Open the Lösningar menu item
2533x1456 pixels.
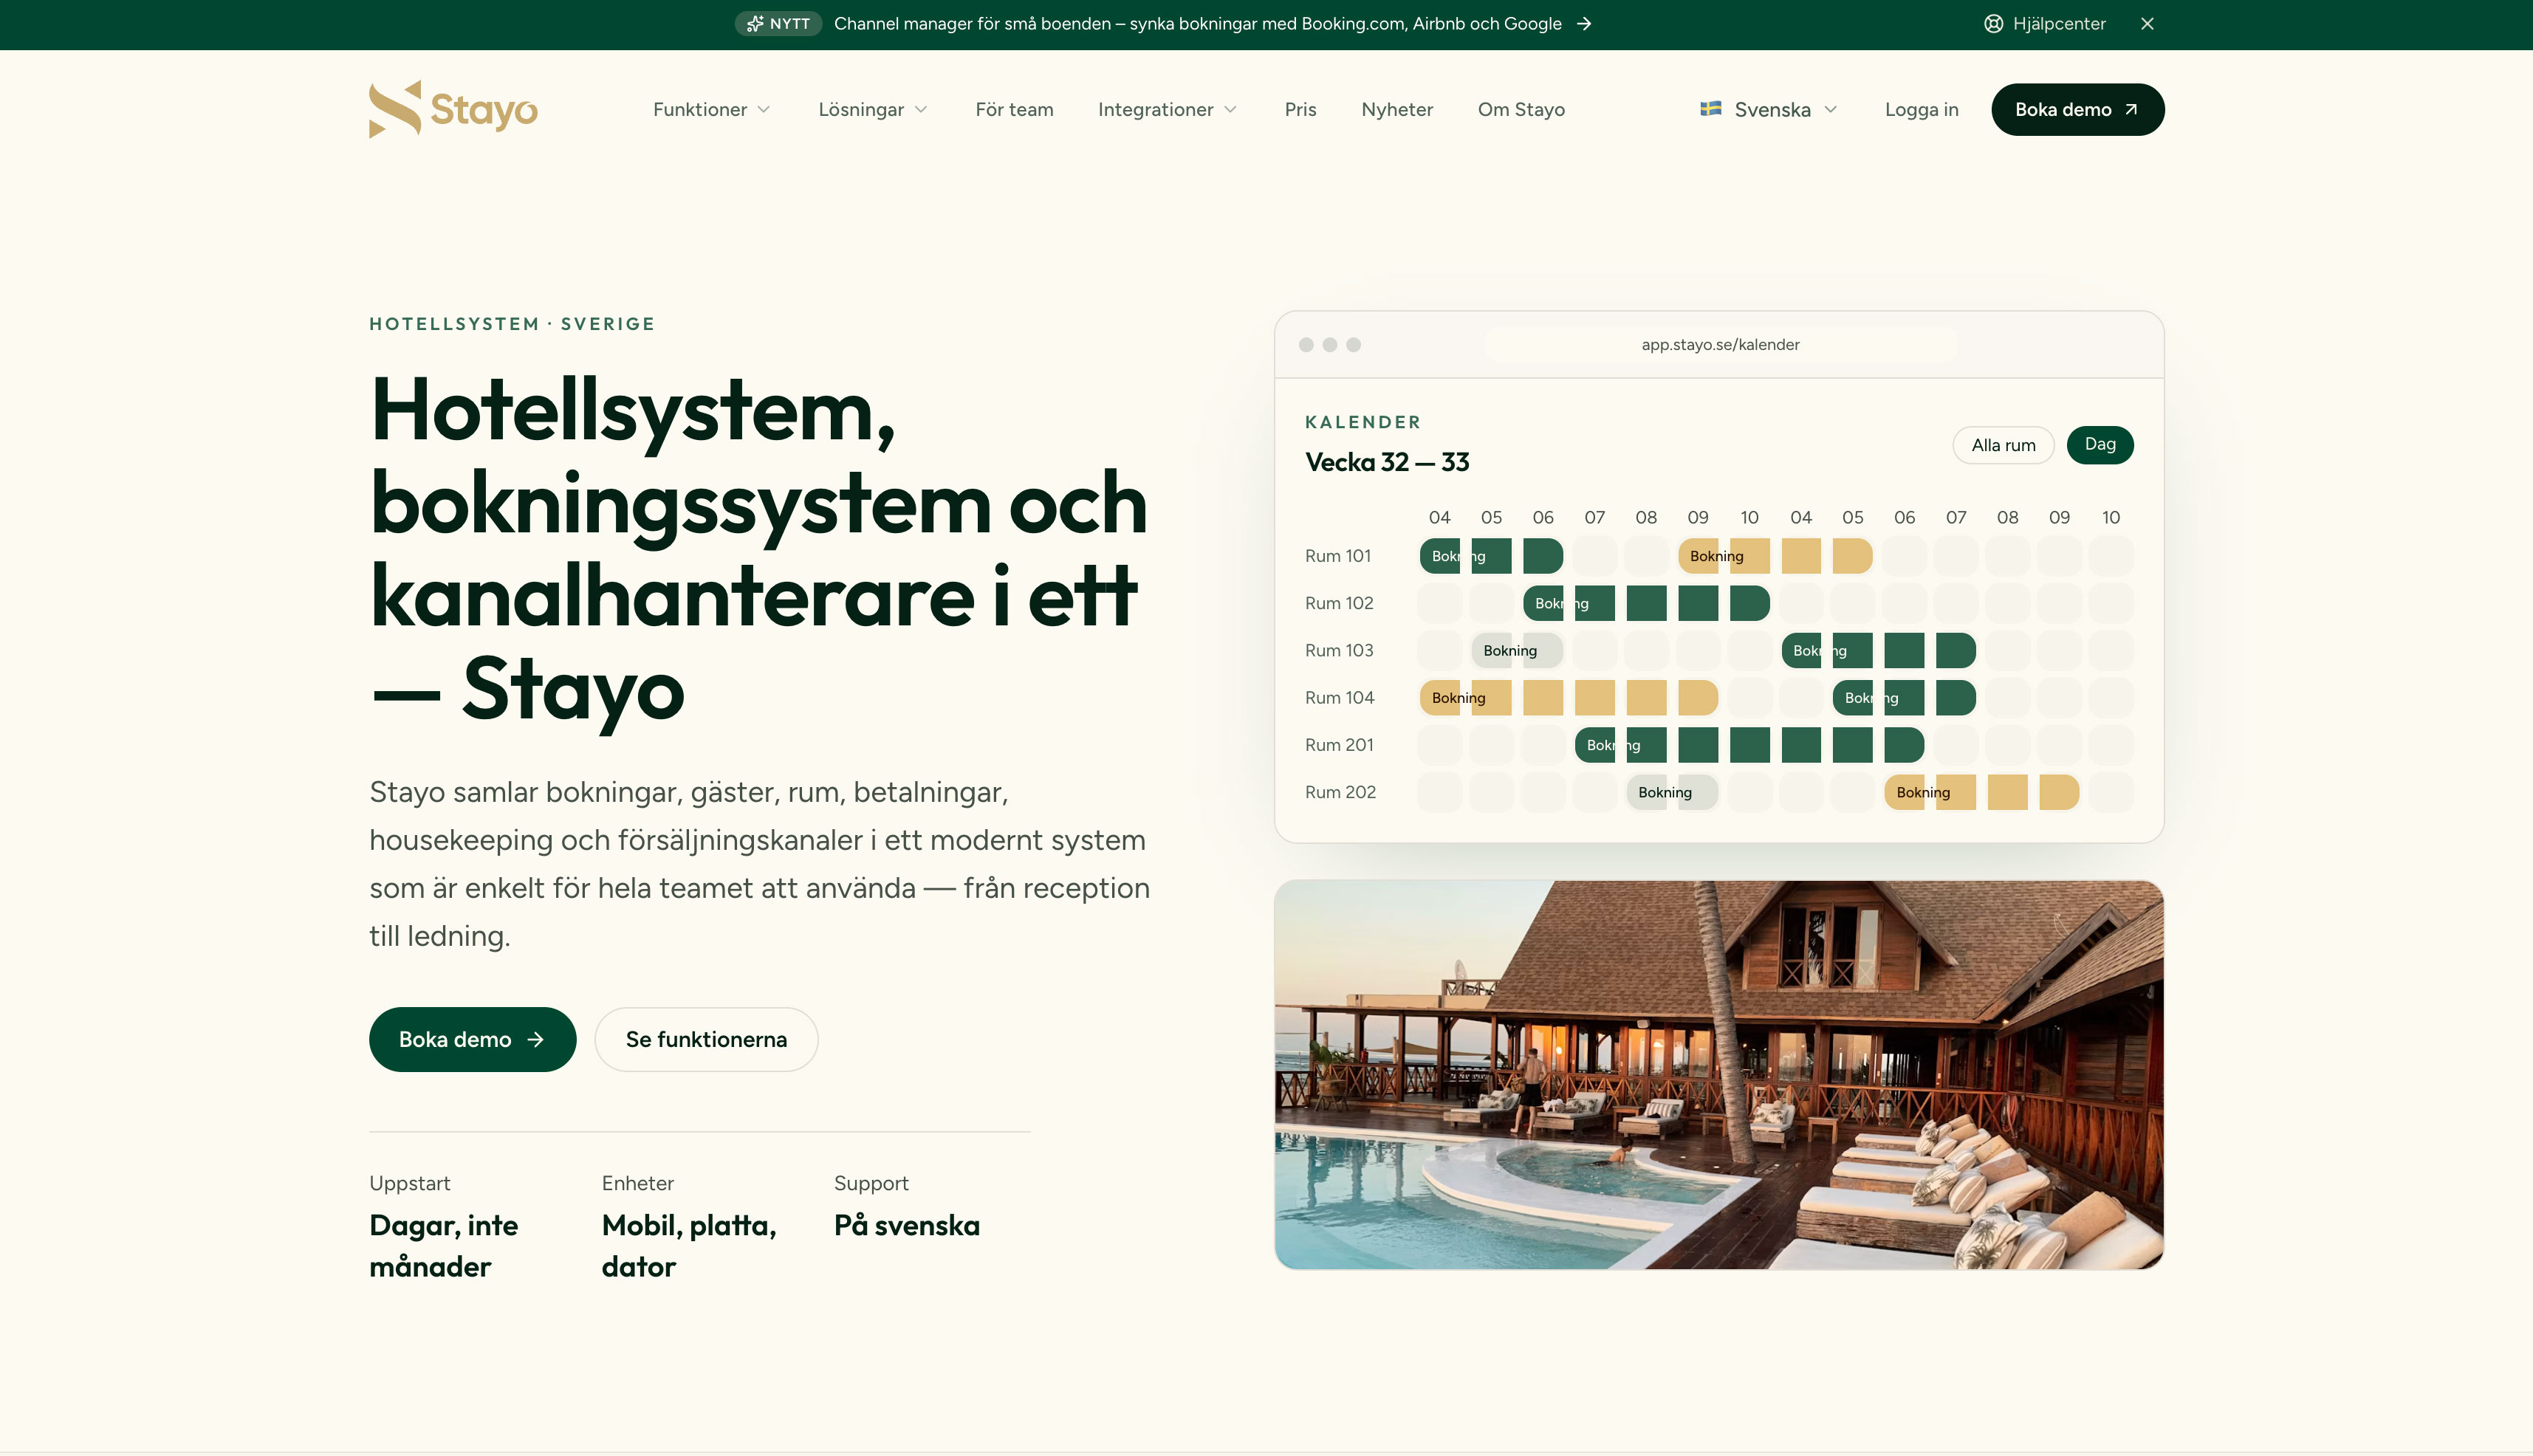(x=873, y=109)
